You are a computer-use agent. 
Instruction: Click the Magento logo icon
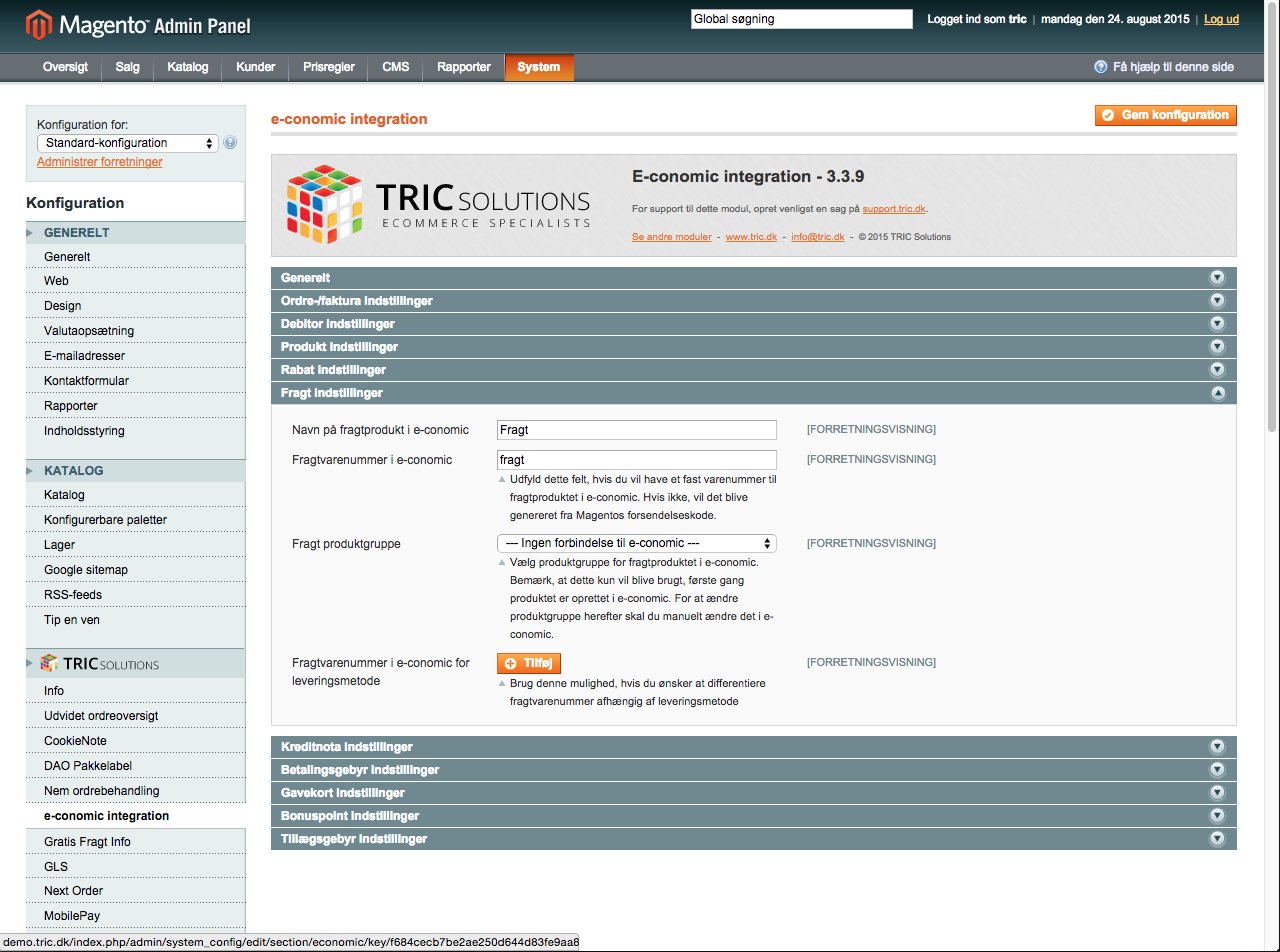pos(39,23)
